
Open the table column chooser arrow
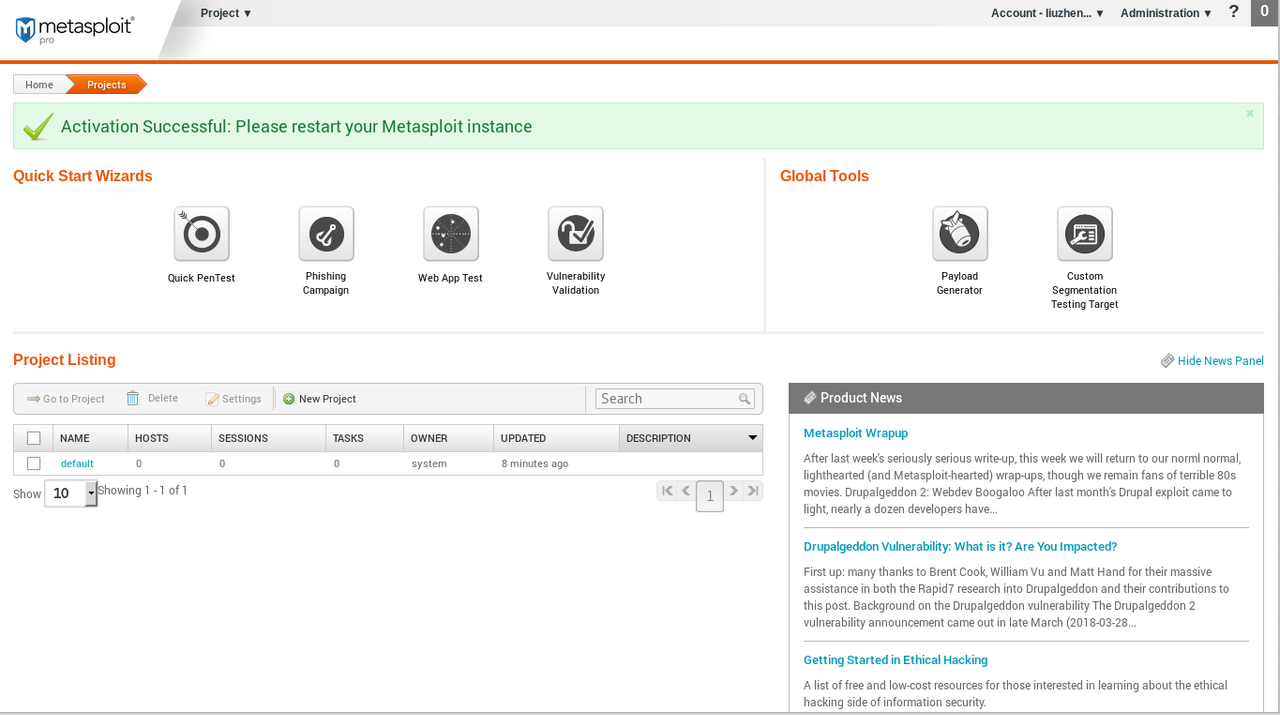point(753,438)
